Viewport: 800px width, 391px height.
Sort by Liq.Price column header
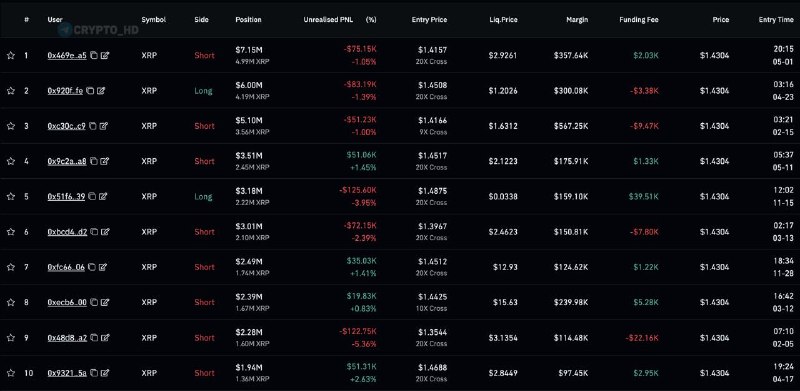pyautogui.click(x=503, y=20)
